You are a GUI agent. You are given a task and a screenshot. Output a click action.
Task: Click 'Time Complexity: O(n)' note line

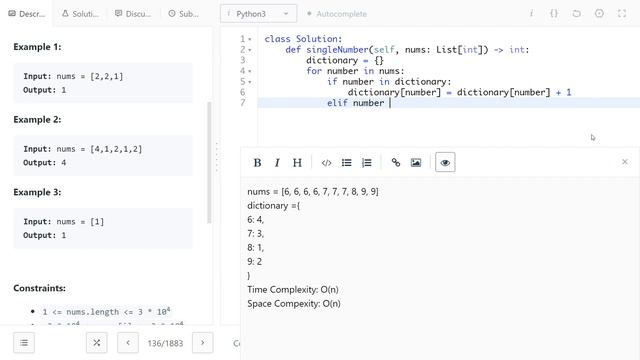(293, 289)
